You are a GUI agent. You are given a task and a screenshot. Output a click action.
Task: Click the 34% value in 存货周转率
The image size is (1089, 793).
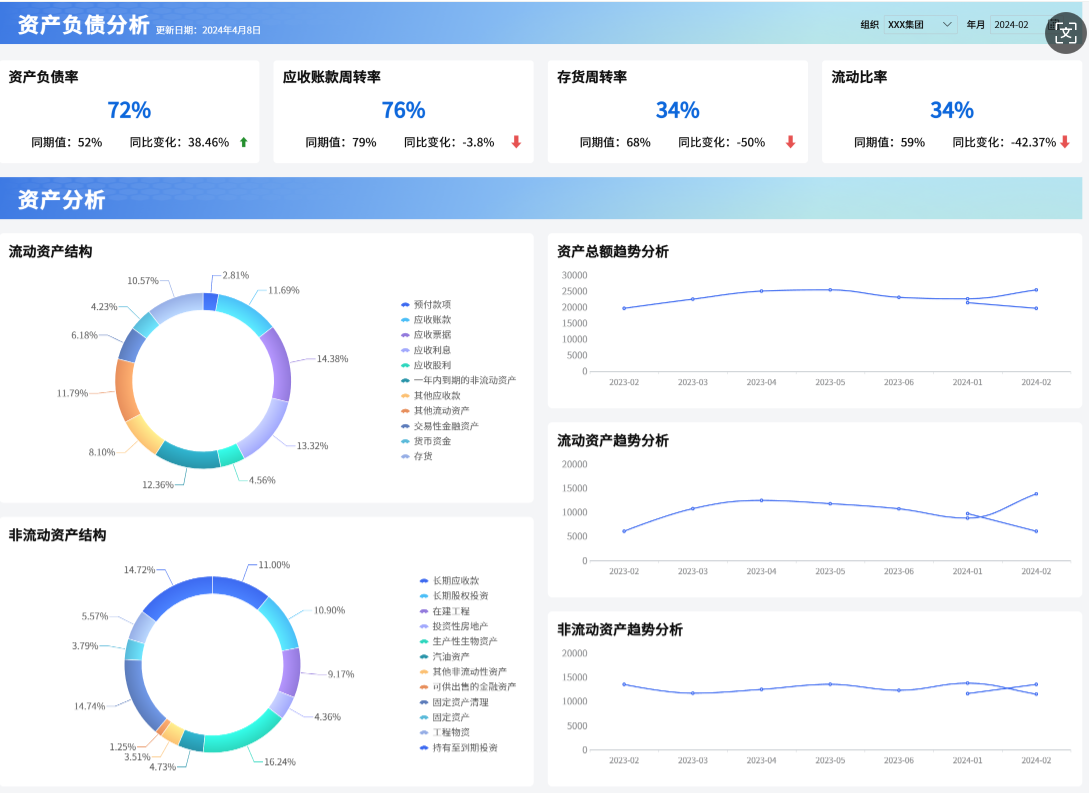pyautogui.click(x=678, y=110)
